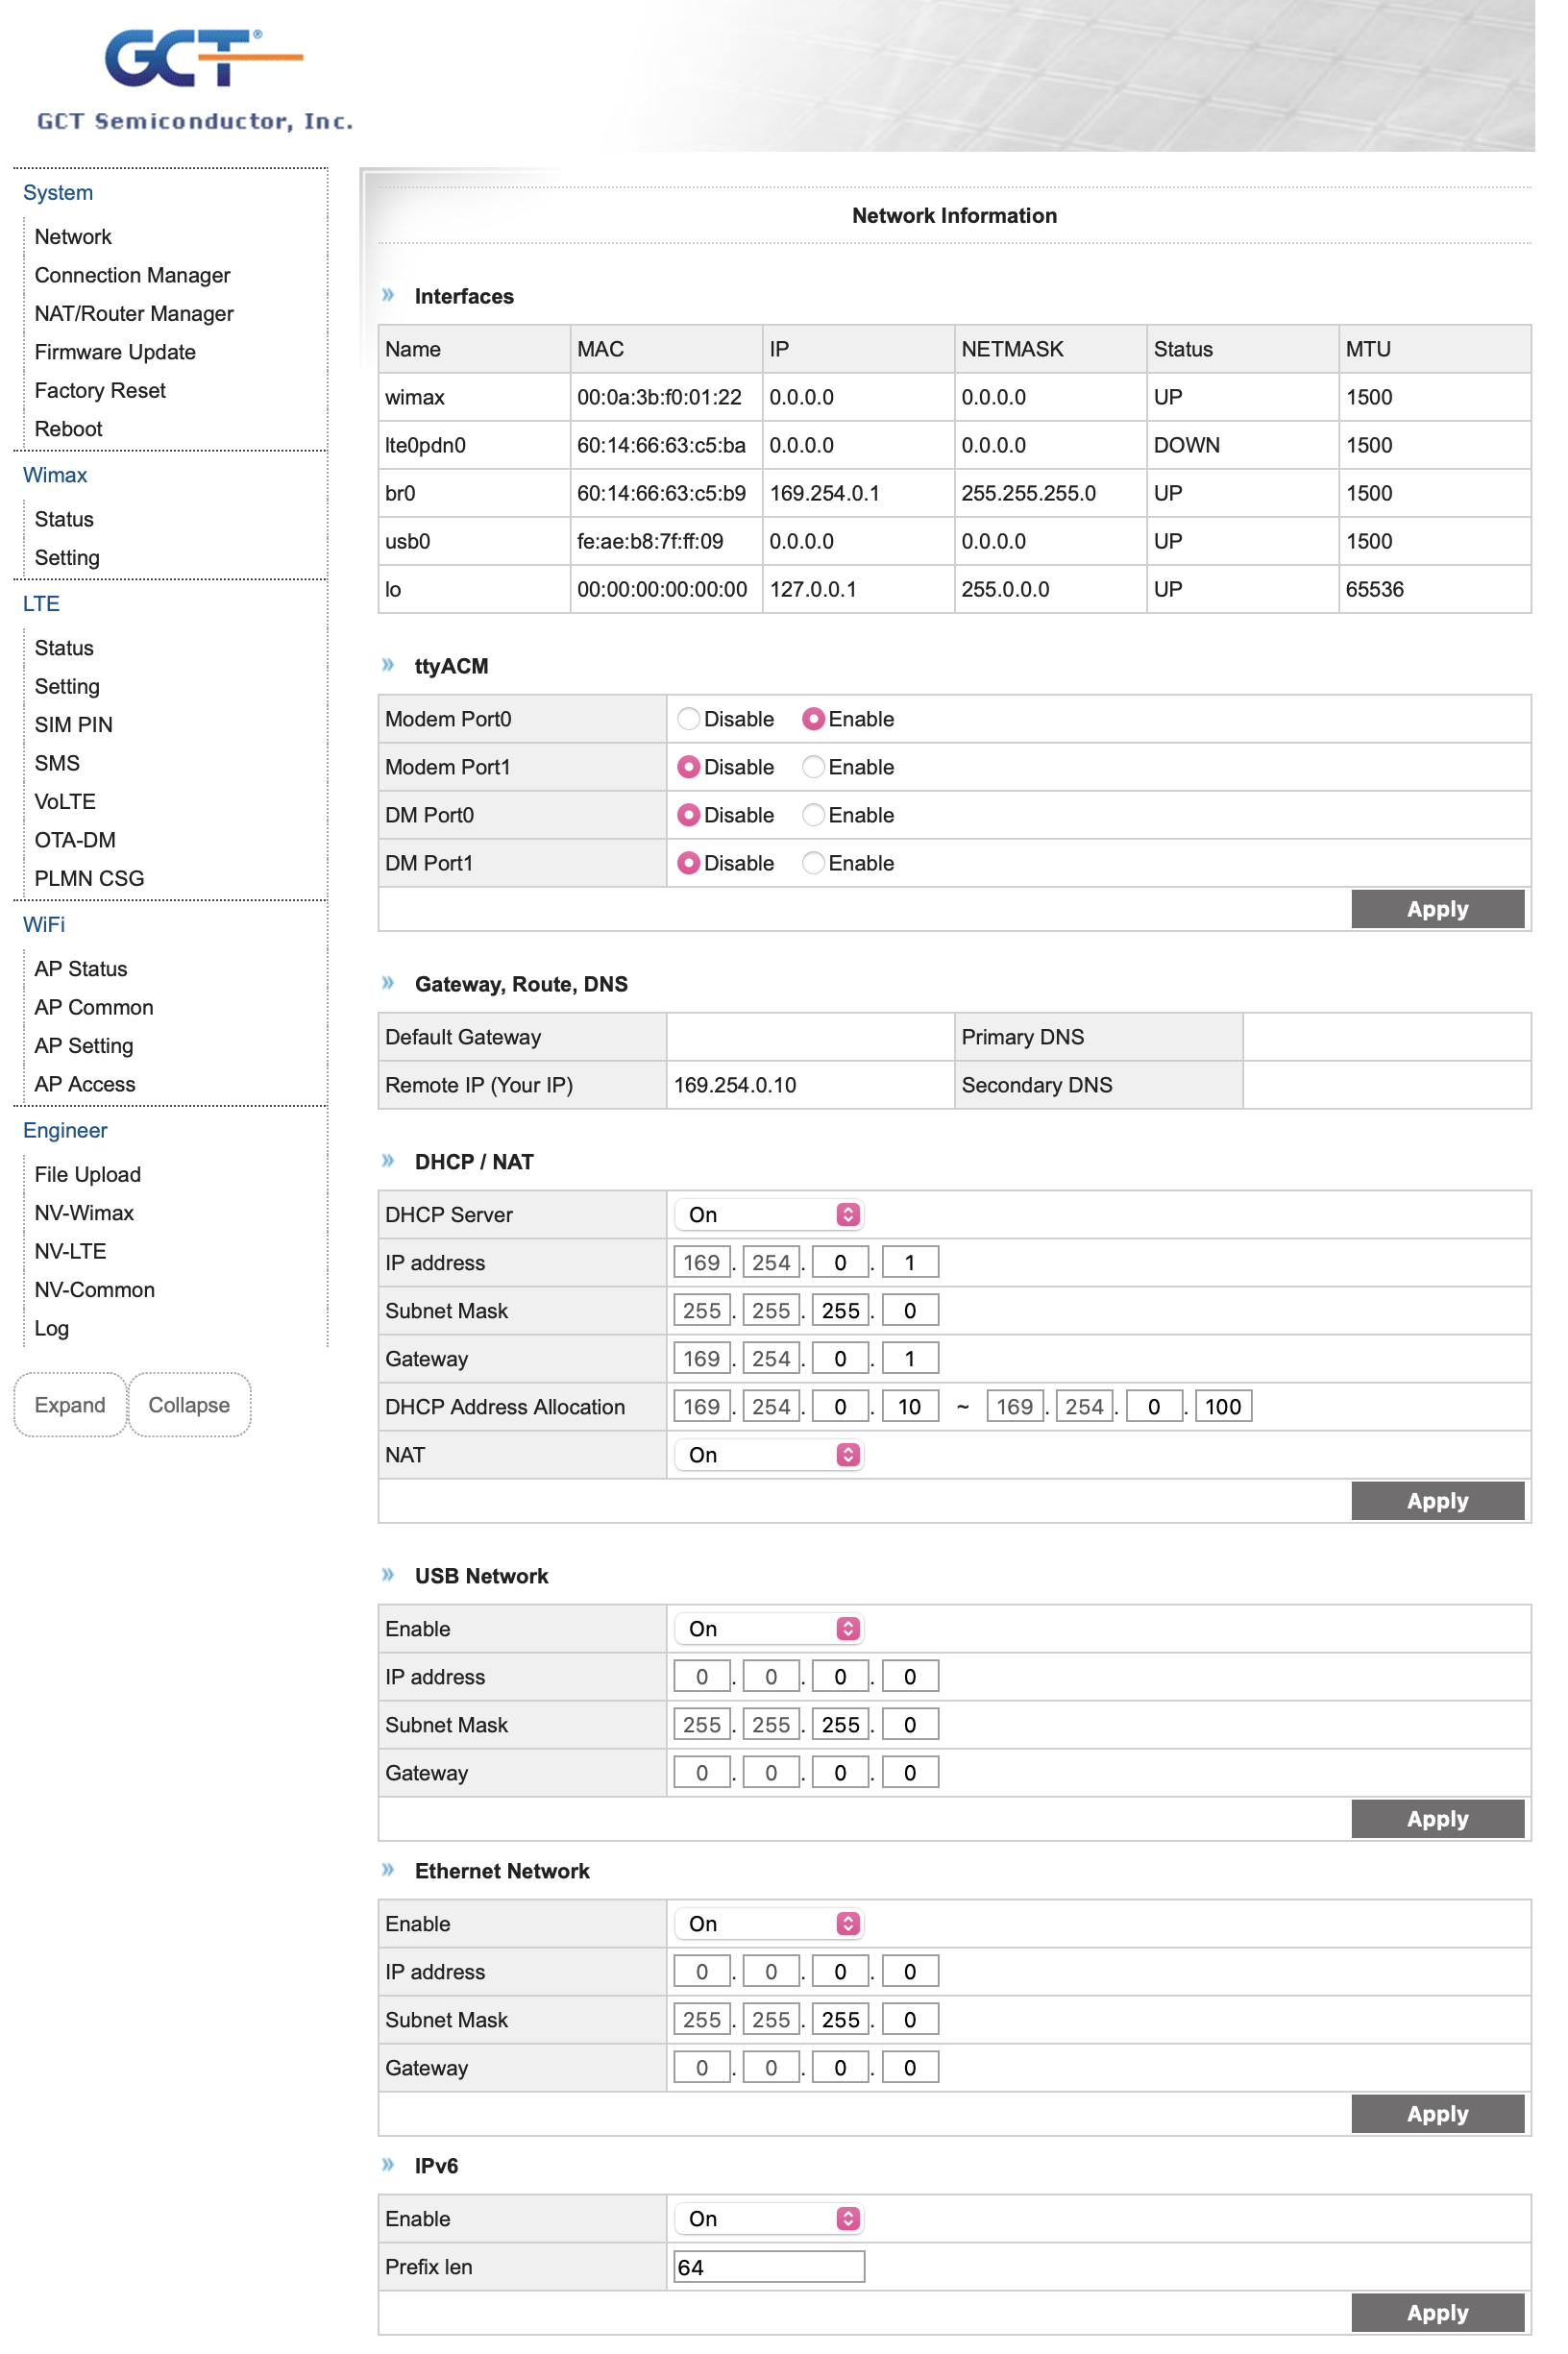
Task: Open SIM PIN under LTE
Action: point(73,725)
